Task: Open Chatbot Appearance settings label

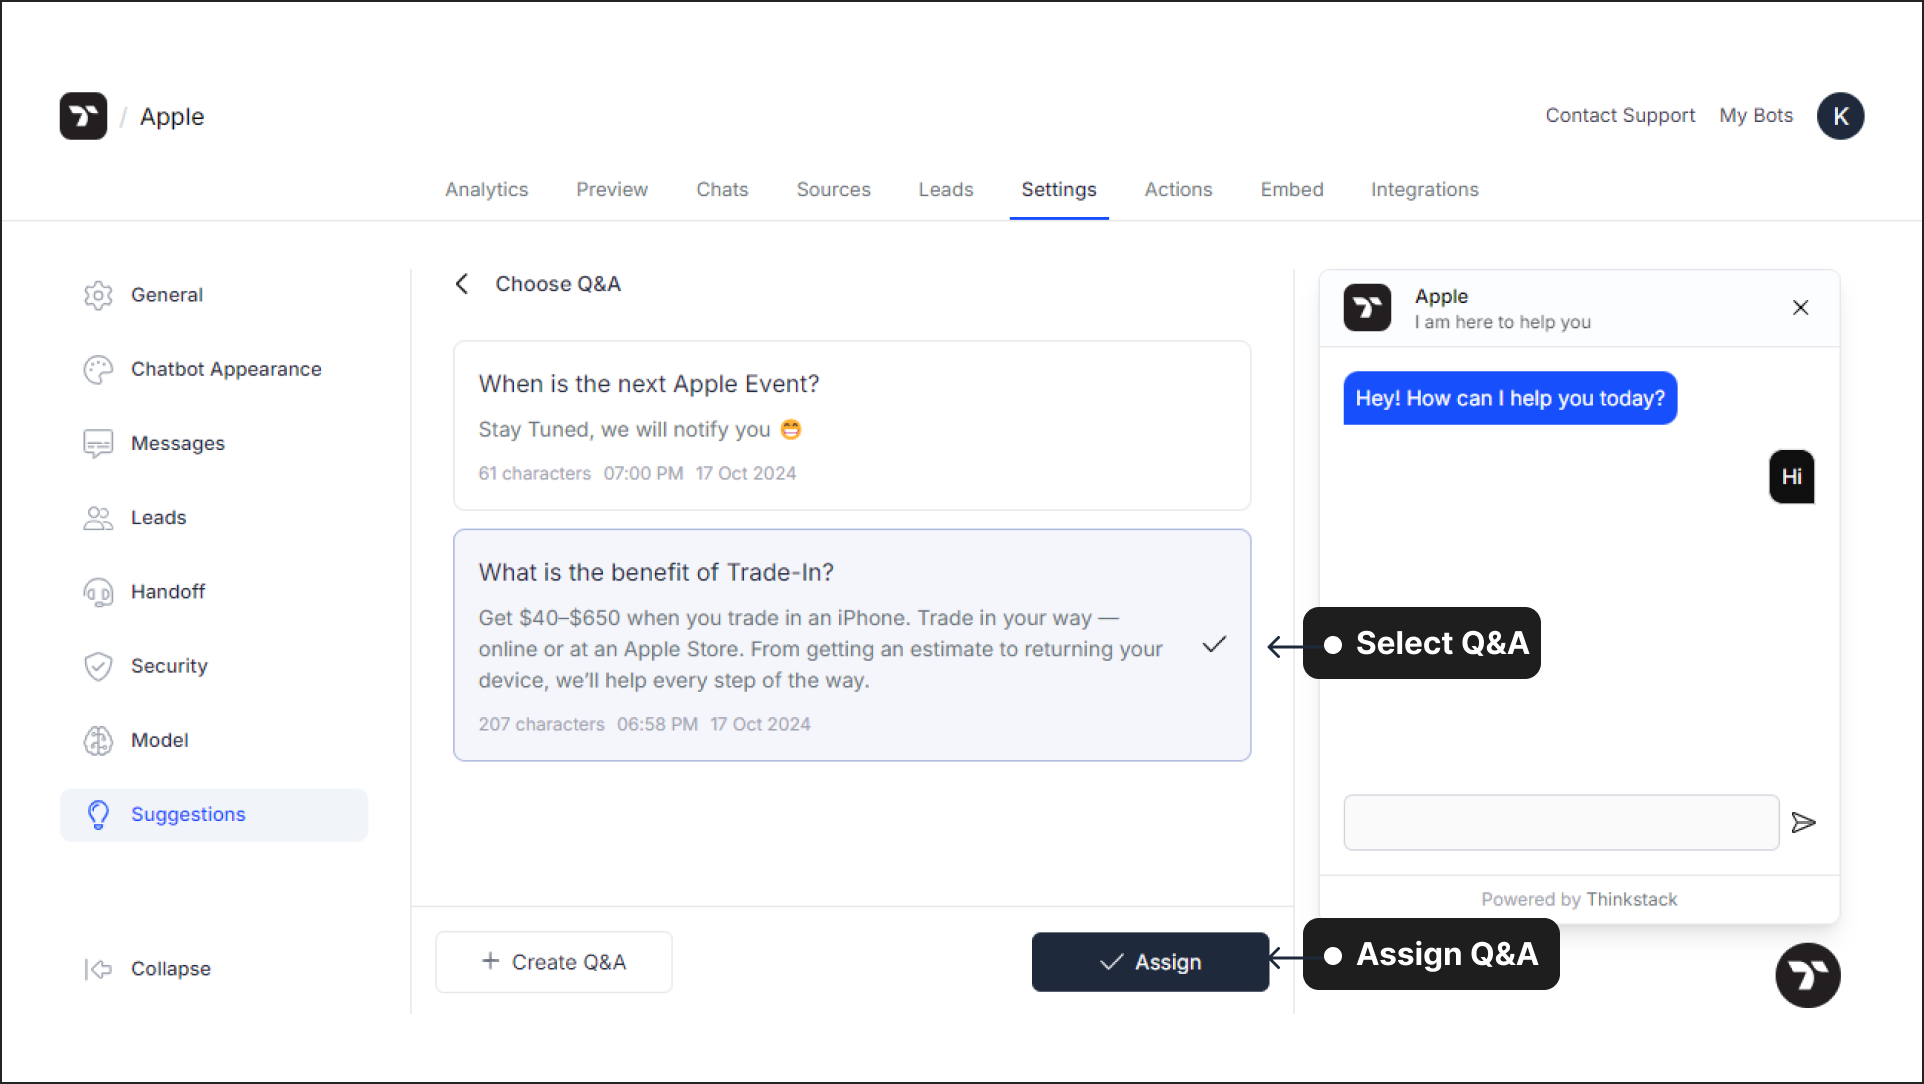Action: point(226,369)
